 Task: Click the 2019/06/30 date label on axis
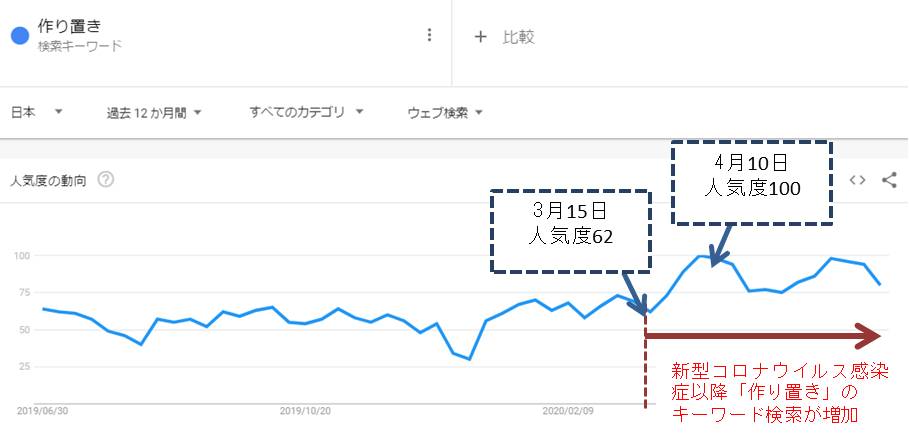(x=42, y=410)
